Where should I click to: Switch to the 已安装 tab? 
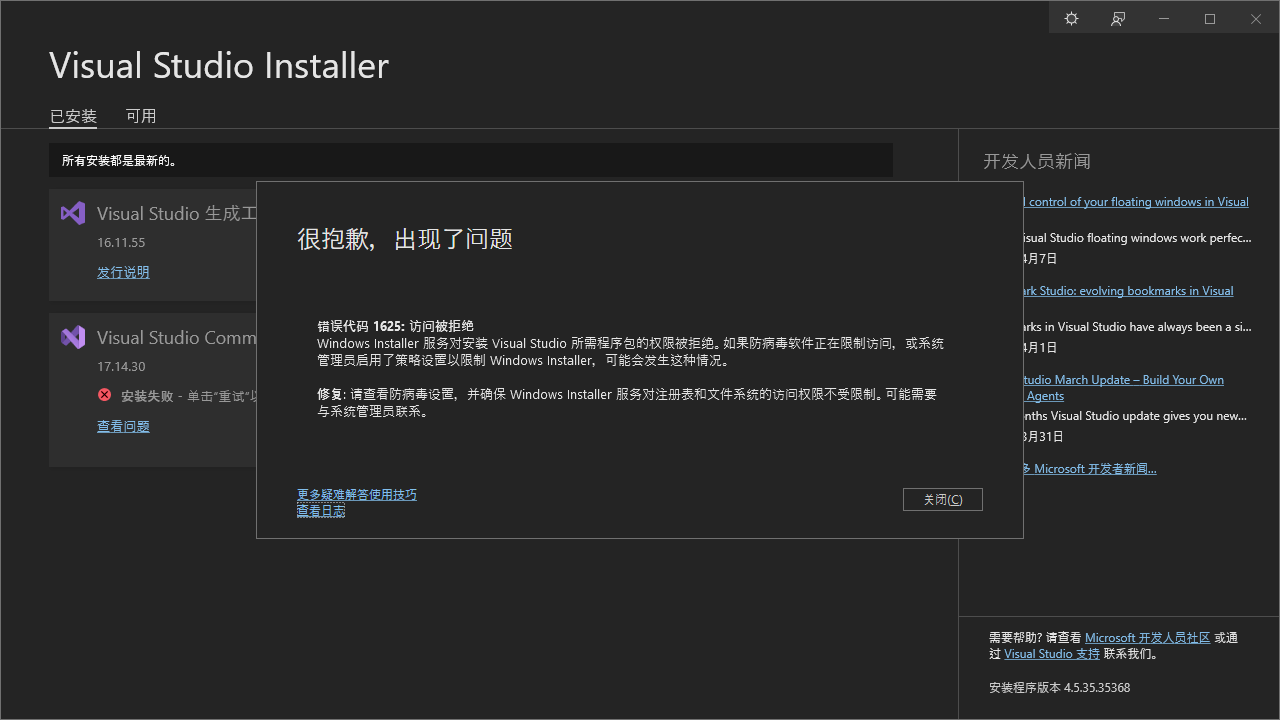click(x=73, y=116)
